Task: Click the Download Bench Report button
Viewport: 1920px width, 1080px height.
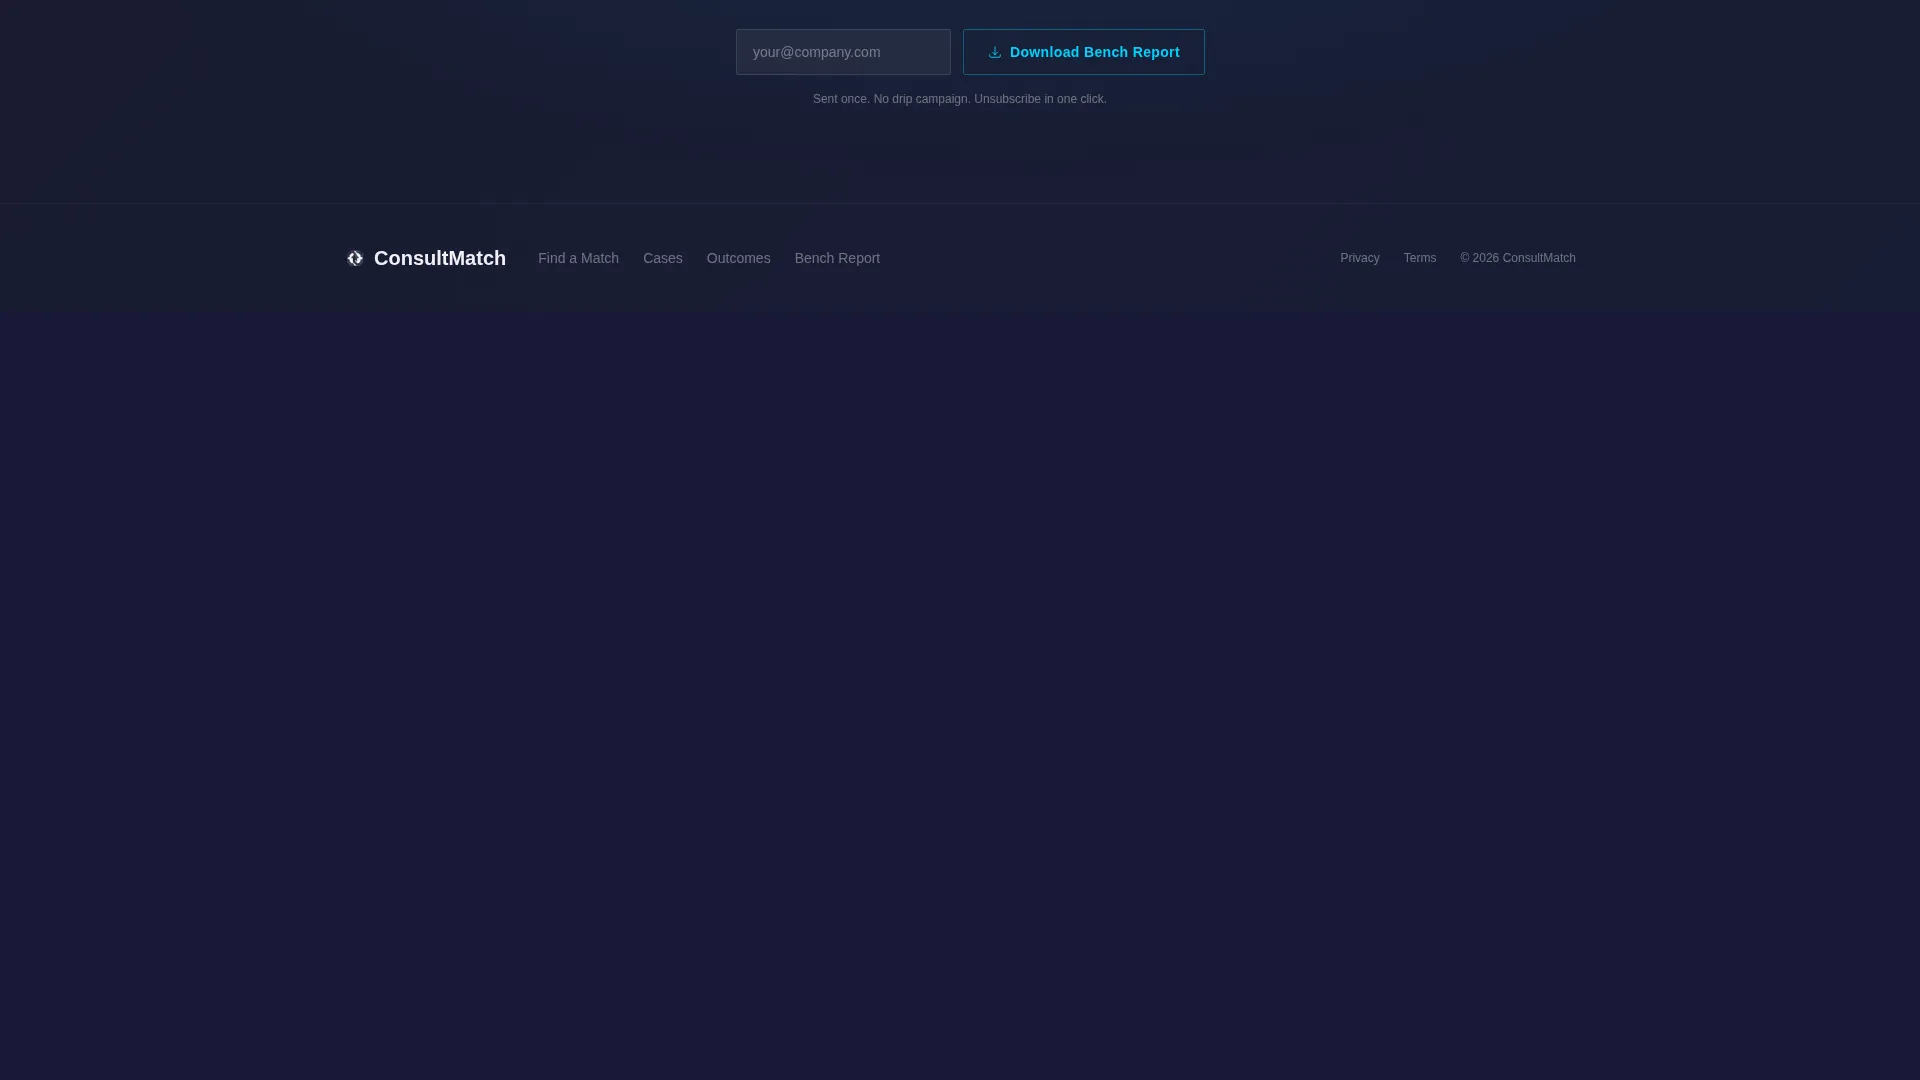Action: (1084, 52)
